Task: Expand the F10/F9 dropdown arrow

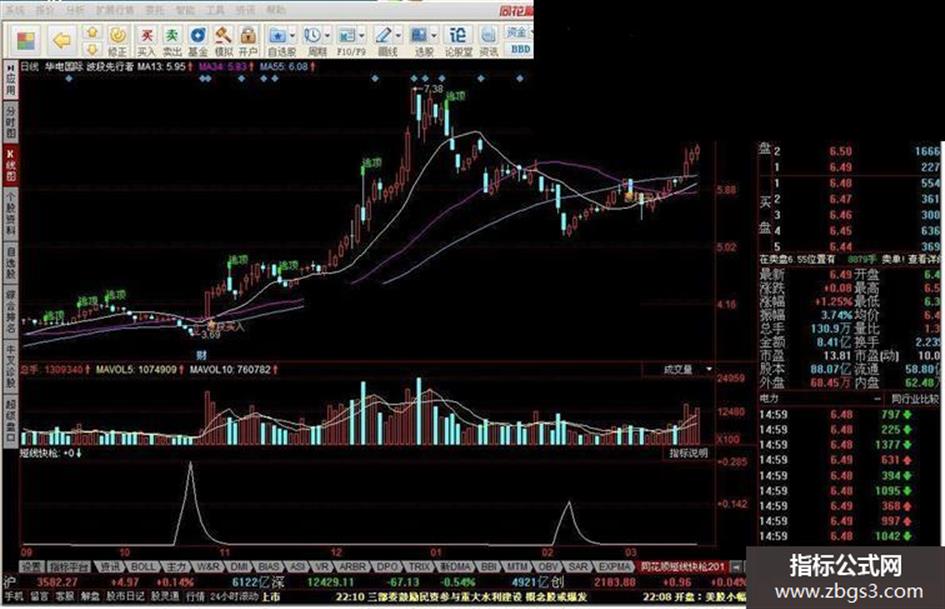Action: tap(362, 36)
